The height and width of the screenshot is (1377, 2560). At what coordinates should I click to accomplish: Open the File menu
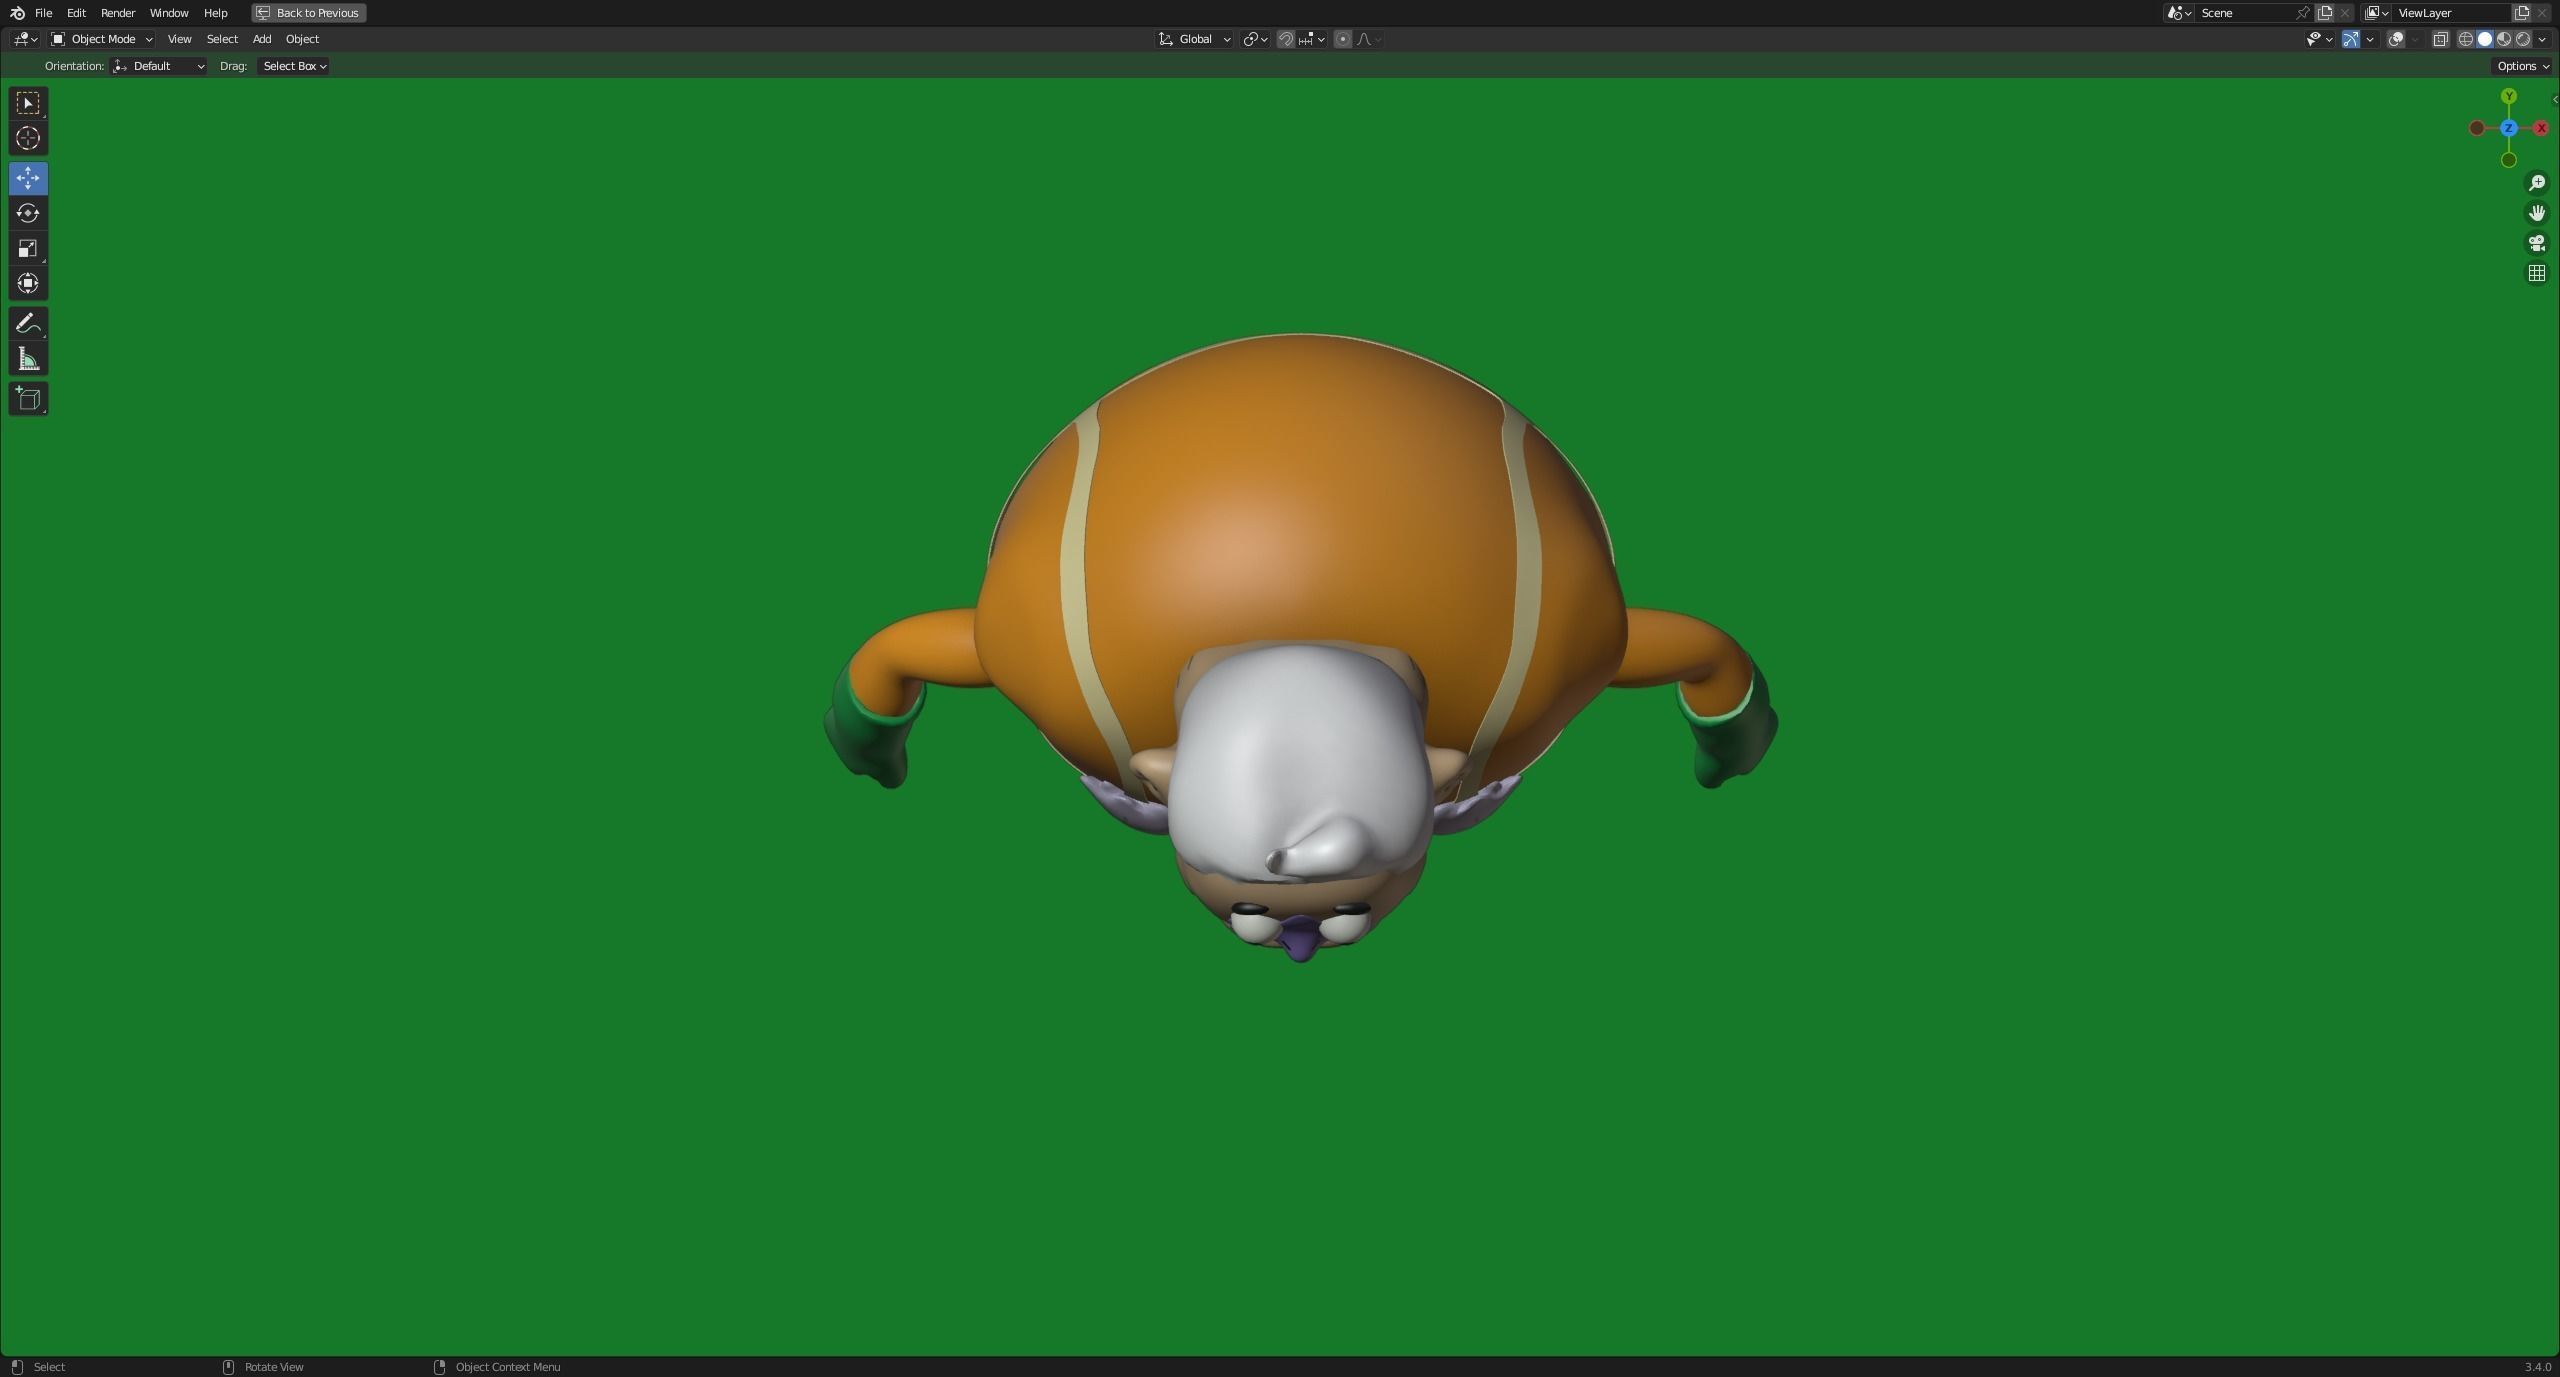pos(43,13)
